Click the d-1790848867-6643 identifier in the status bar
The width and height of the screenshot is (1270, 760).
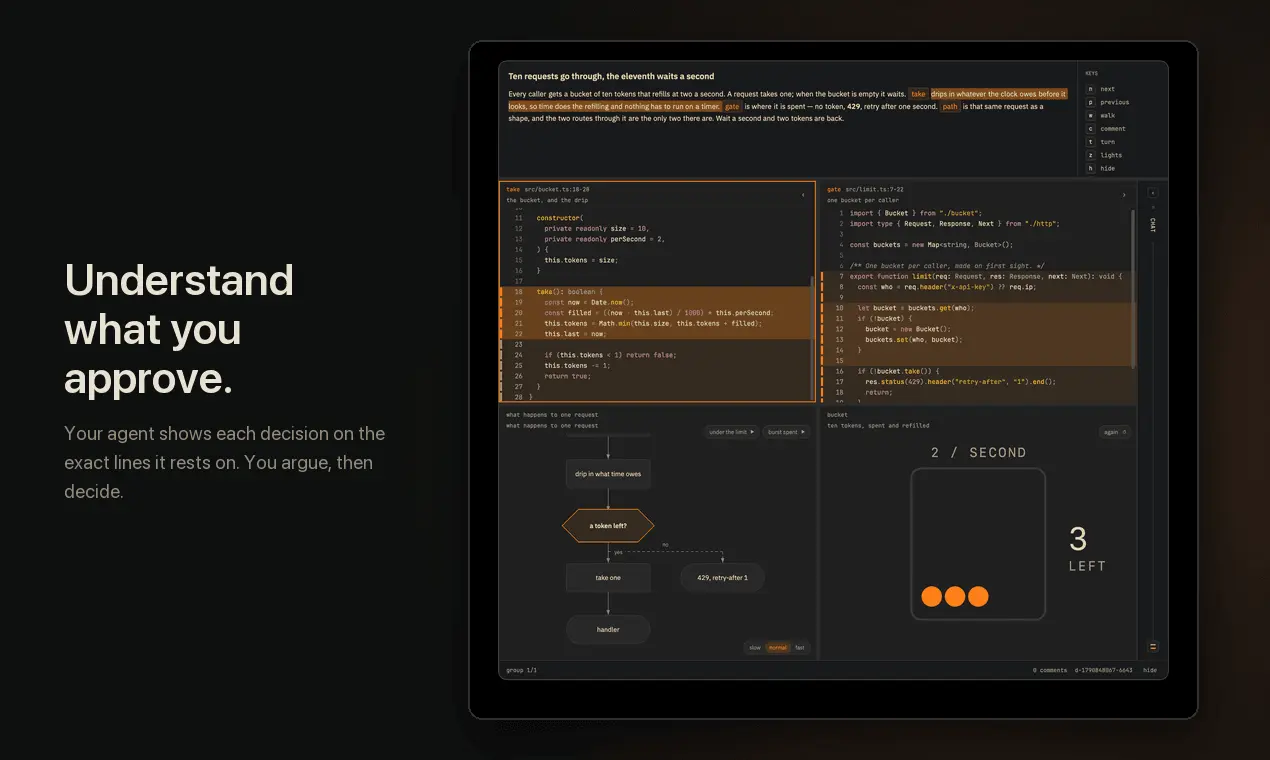pos(1104,670)
